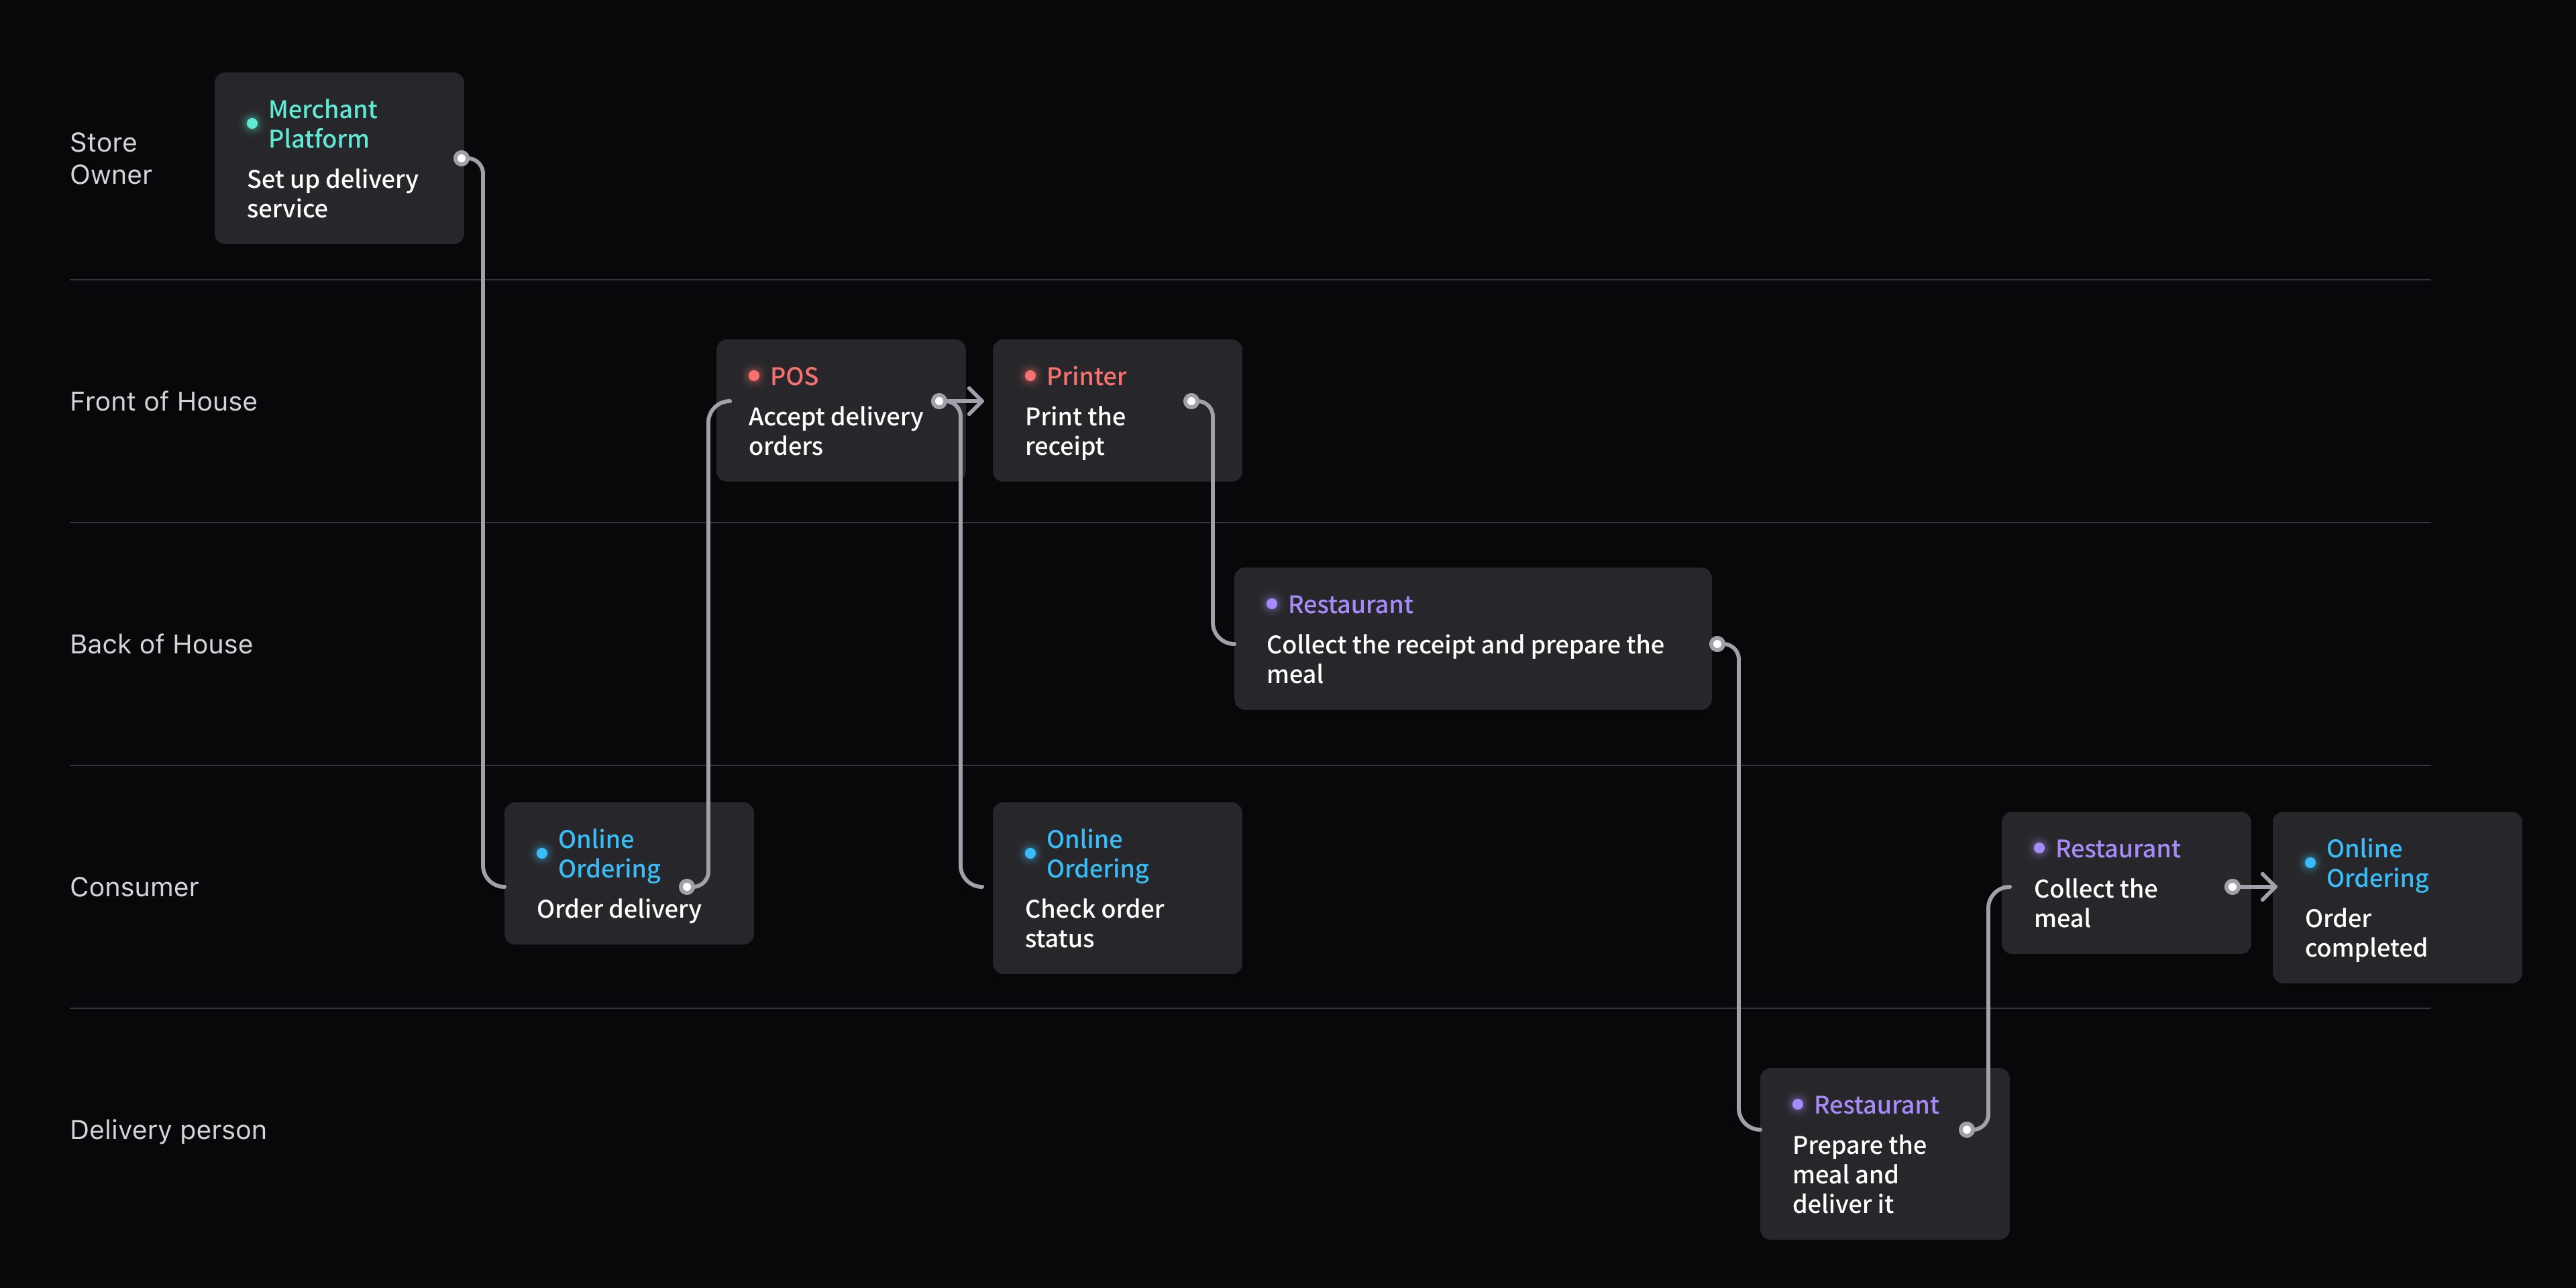Click the output node on the Print the receipt card
This screenshot has height=1288, width=2576.
[1190, 402]
